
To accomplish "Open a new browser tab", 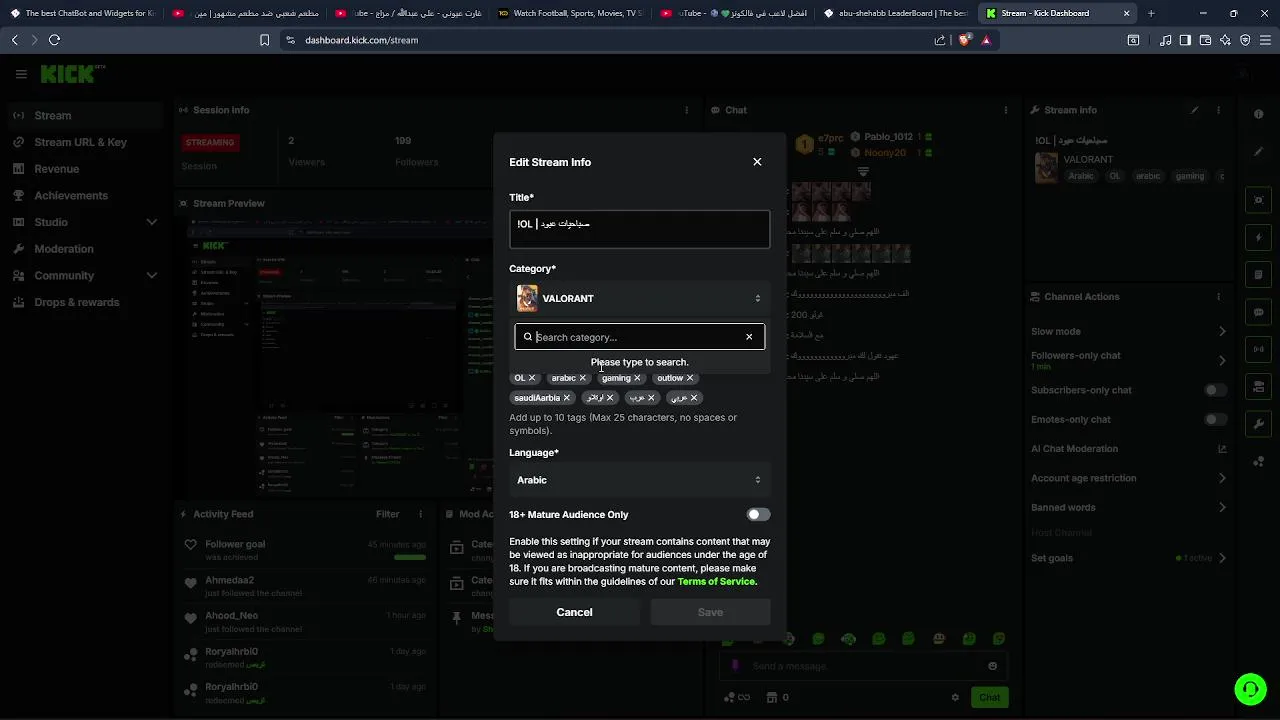I will (x=1151, y=13).
